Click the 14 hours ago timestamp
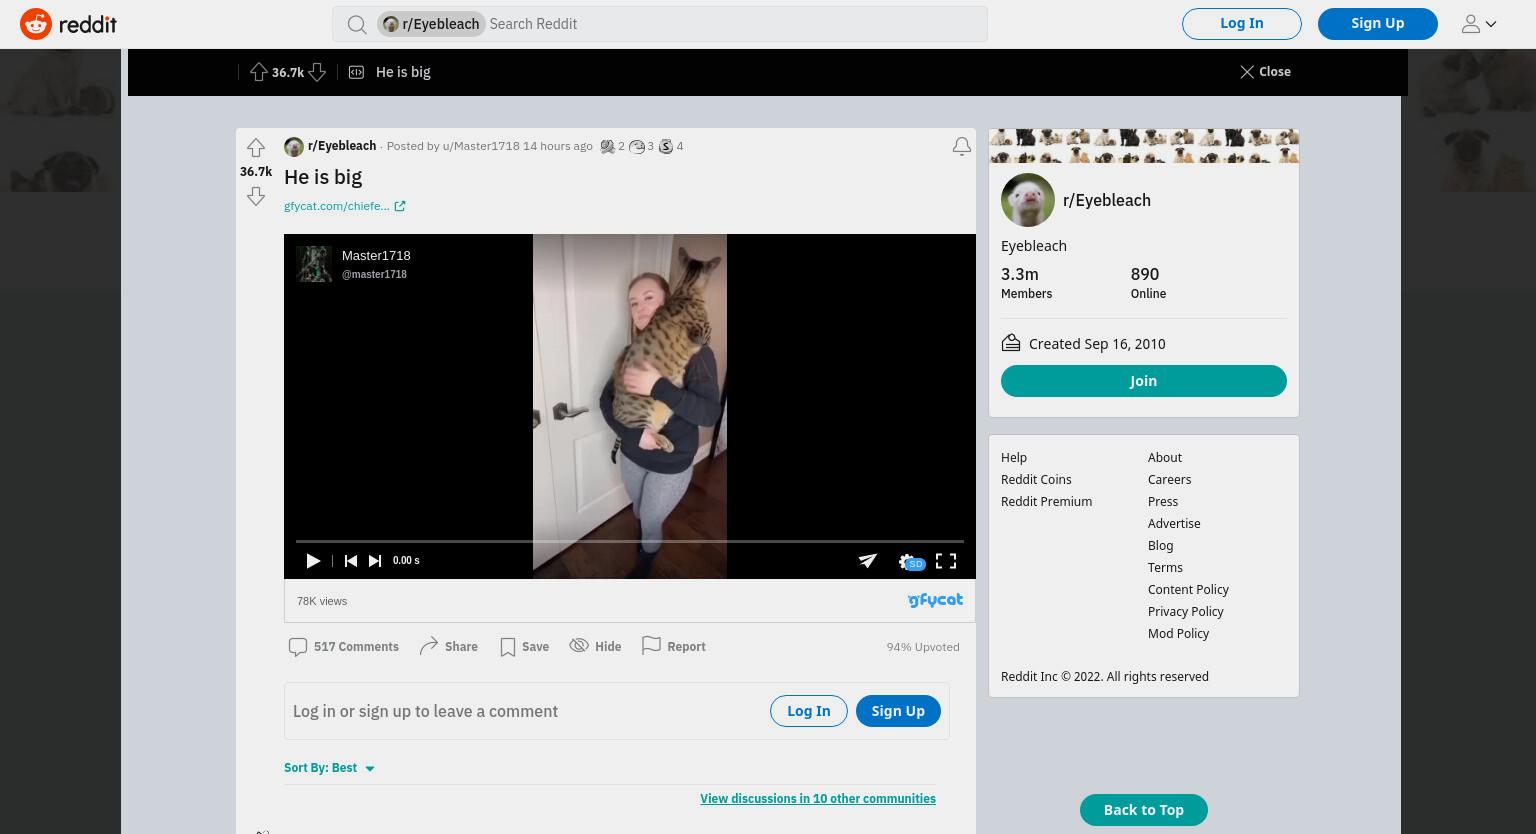This screenshot has height=834, width=1536. [558, 146]
